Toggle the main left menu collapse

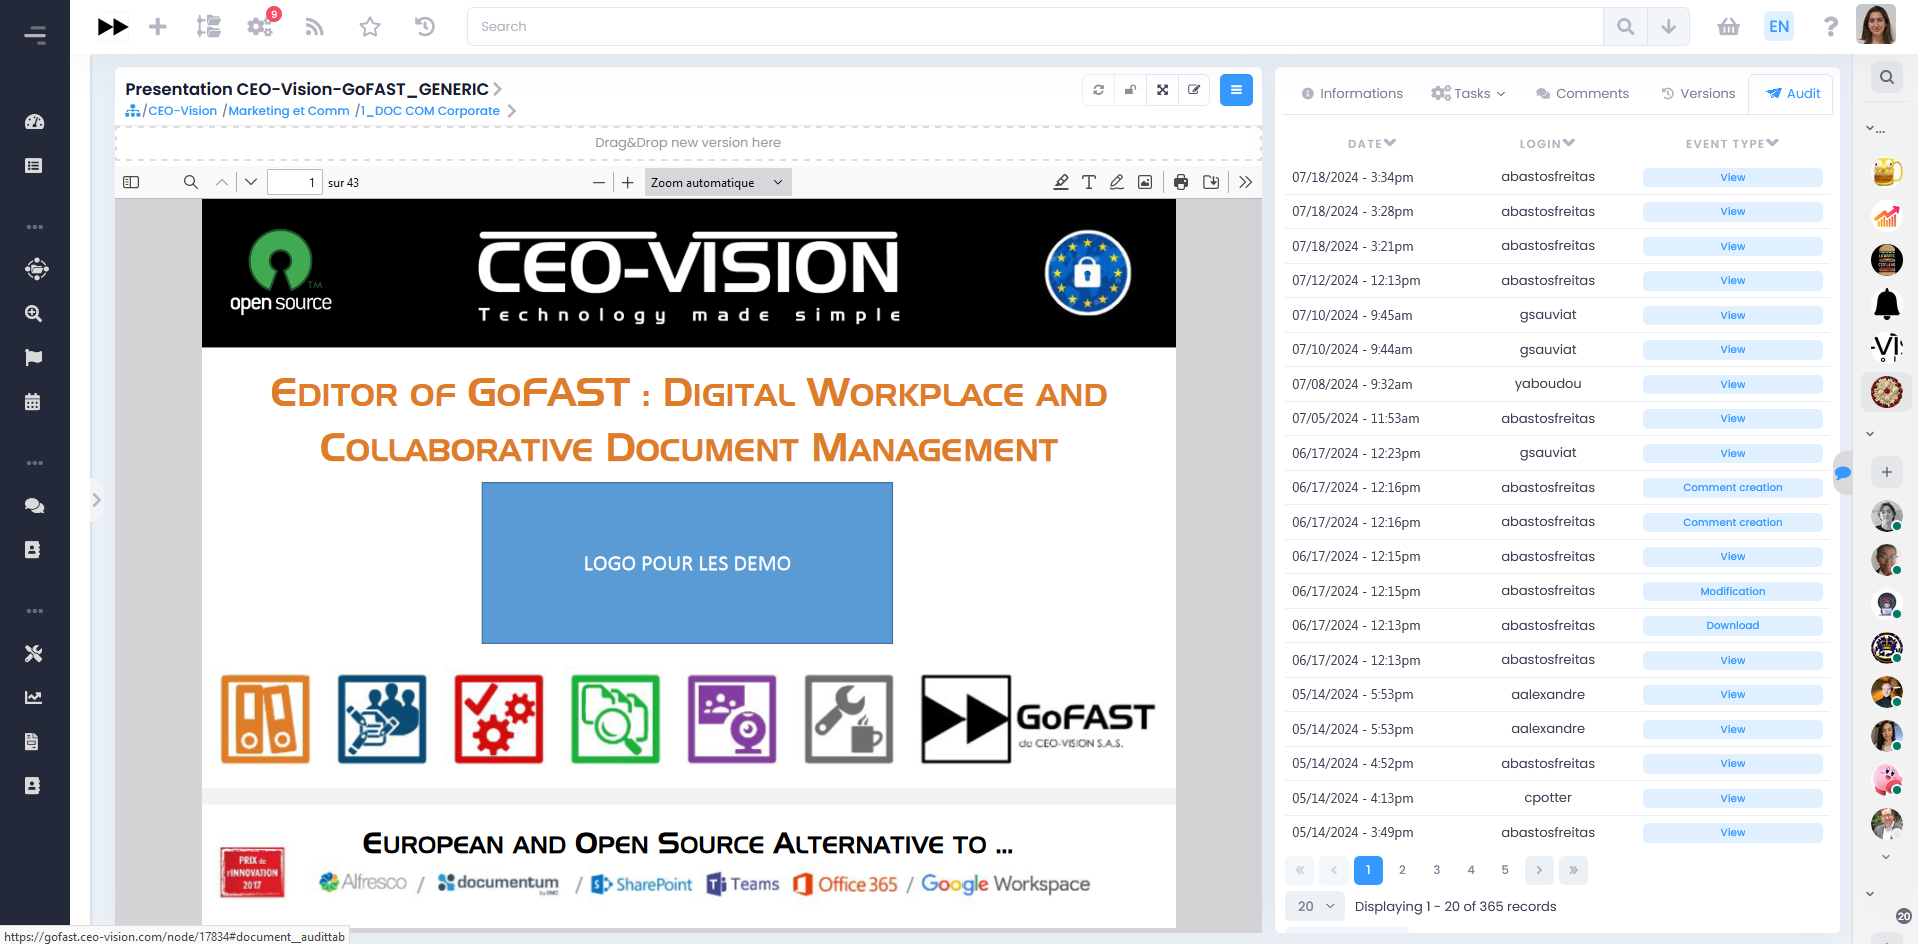click(x=35, y=35)
